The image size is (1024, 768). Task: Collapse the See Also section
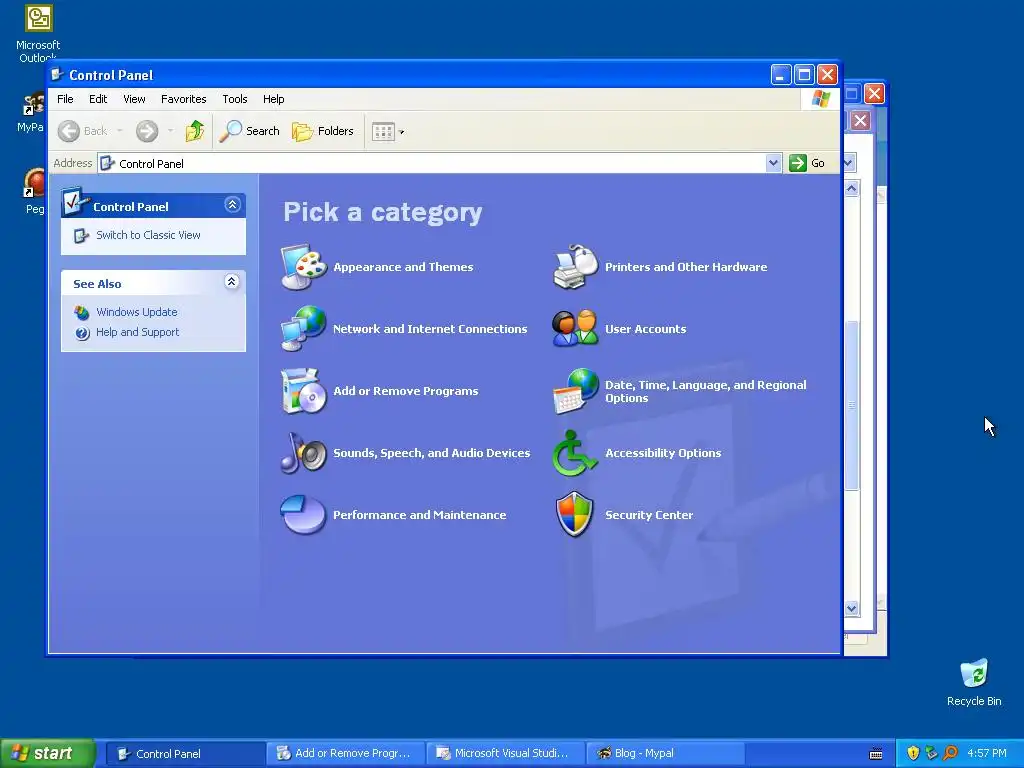click(x=231, y=281)
